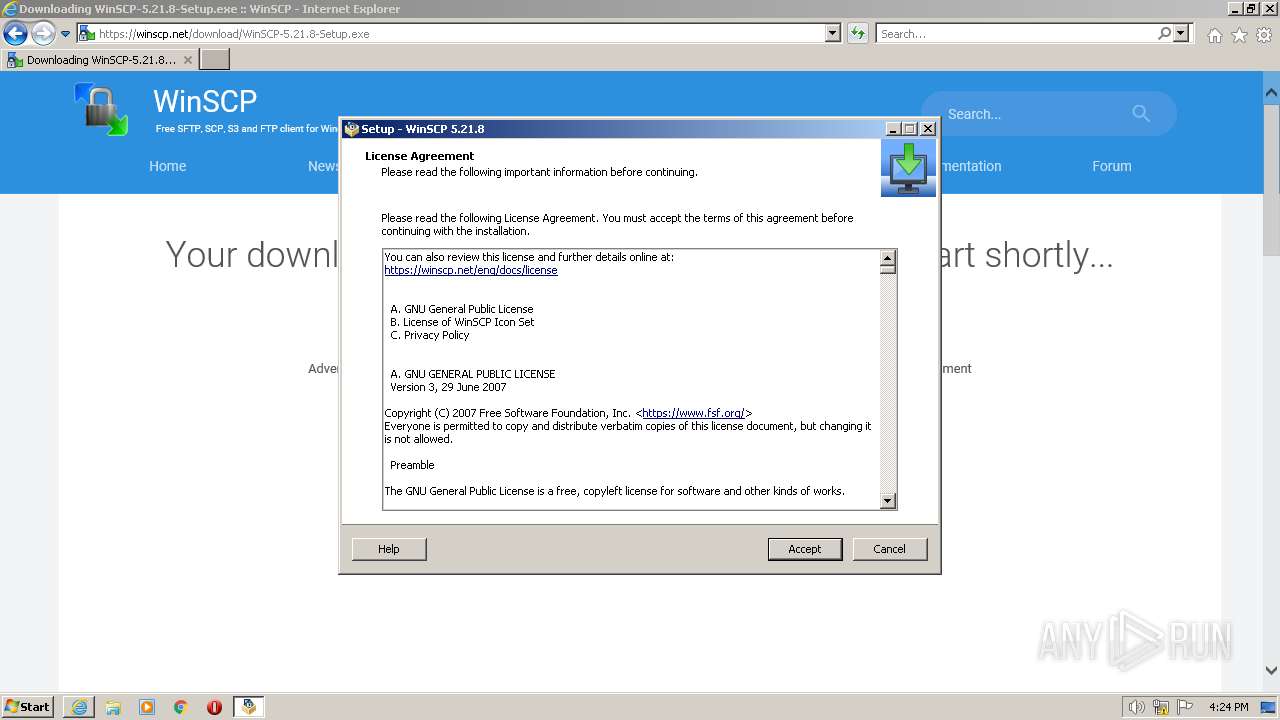Accept the license agreement

805,549
